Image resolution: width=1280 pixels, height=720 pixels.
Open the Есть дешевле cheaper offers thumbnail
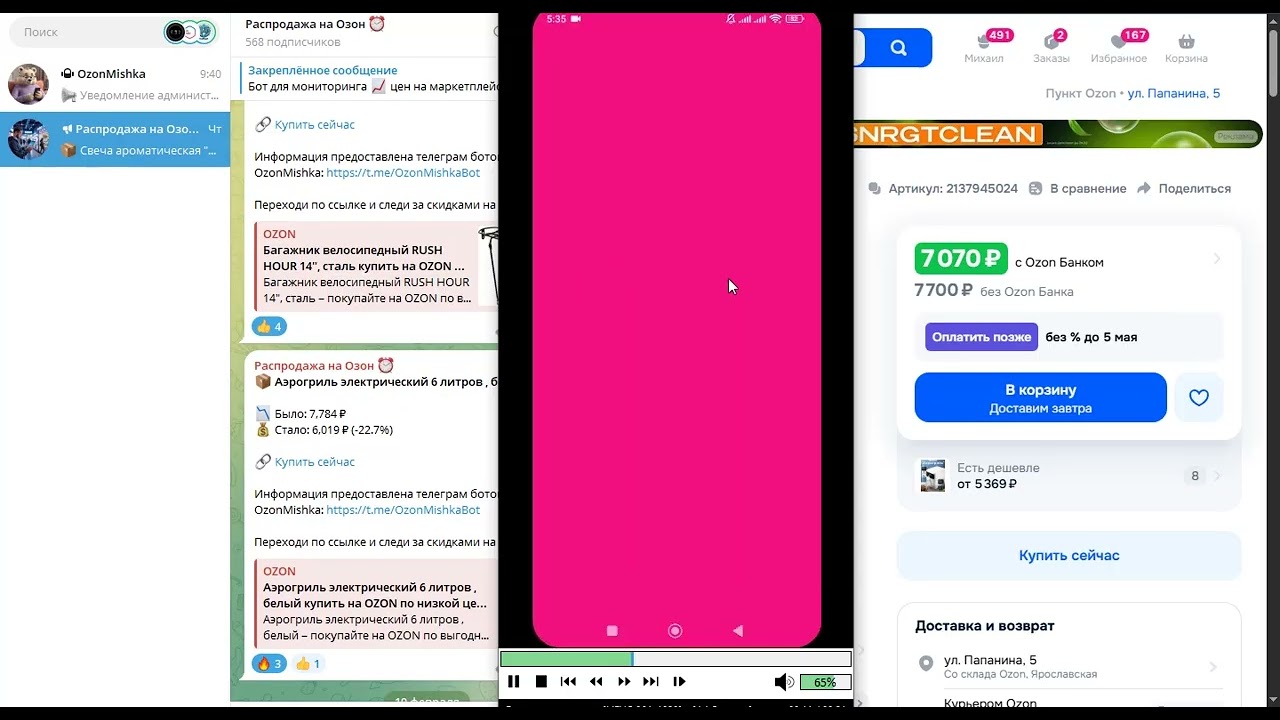tap(933, 476)
